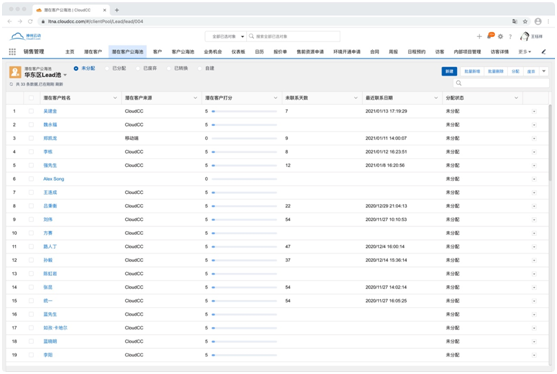557x374 pixels.
Task: Bookmark the page with the star icon
Action: click(525, 21)
